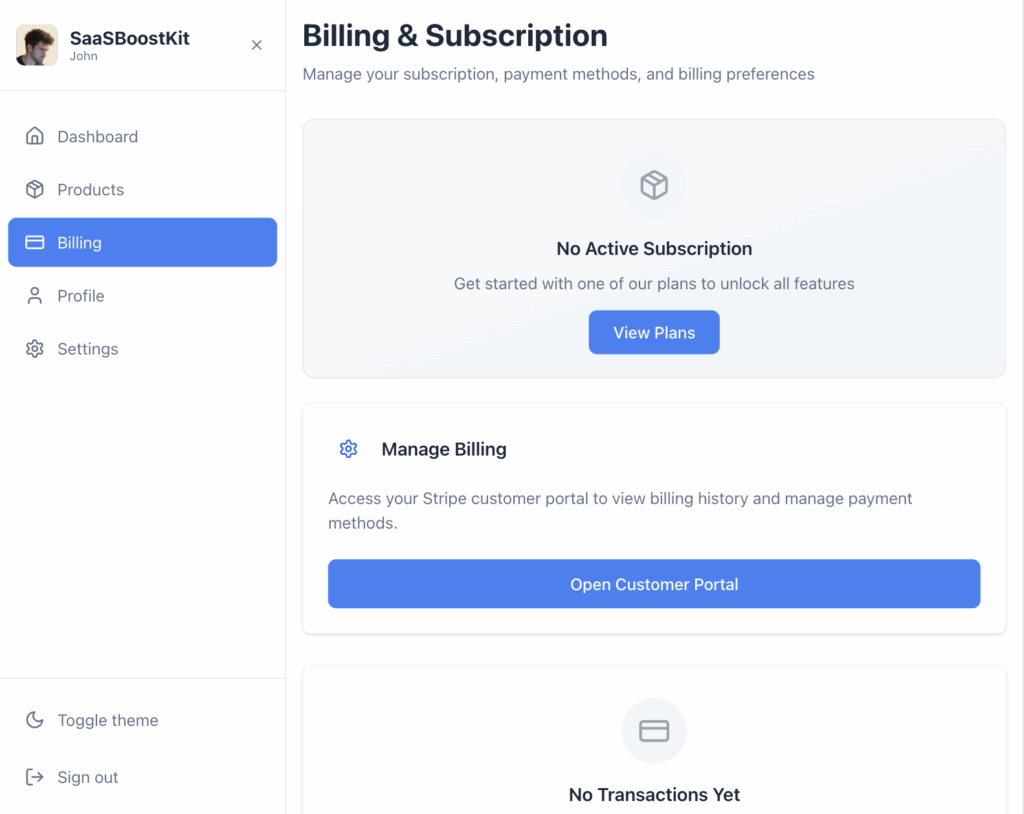Toggle theme between light and dark
1024x814 pixels.
[107, 720]
